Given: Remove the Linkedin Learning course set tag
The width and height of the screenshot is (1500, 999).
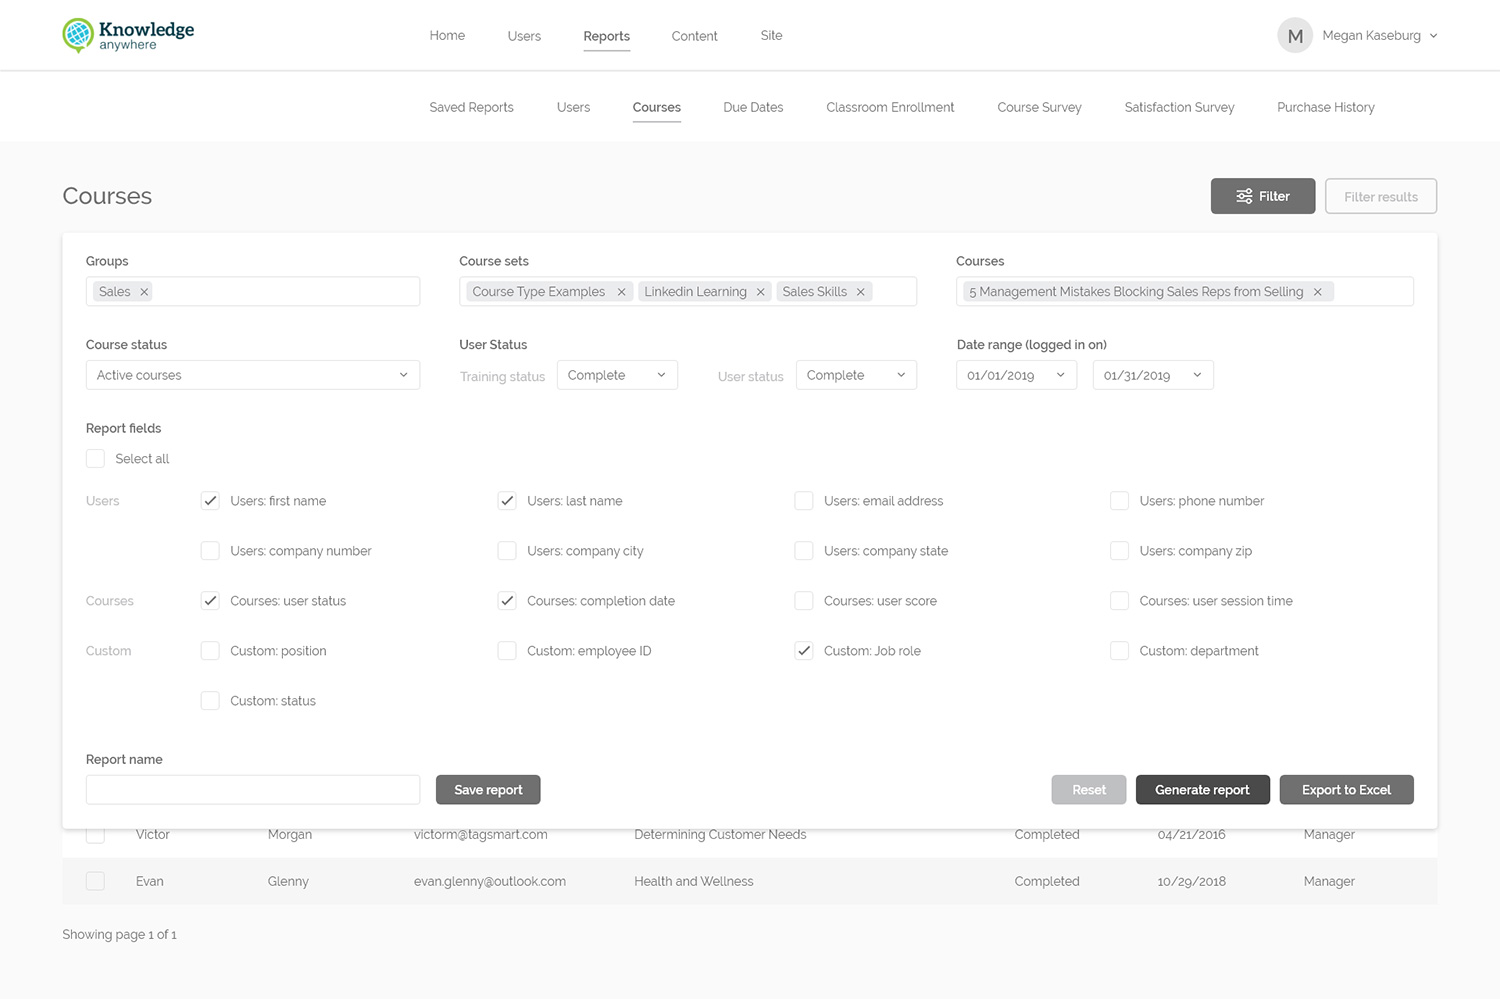Looking at the screenshot, I should pyautogui.click(x=760, y=291).
